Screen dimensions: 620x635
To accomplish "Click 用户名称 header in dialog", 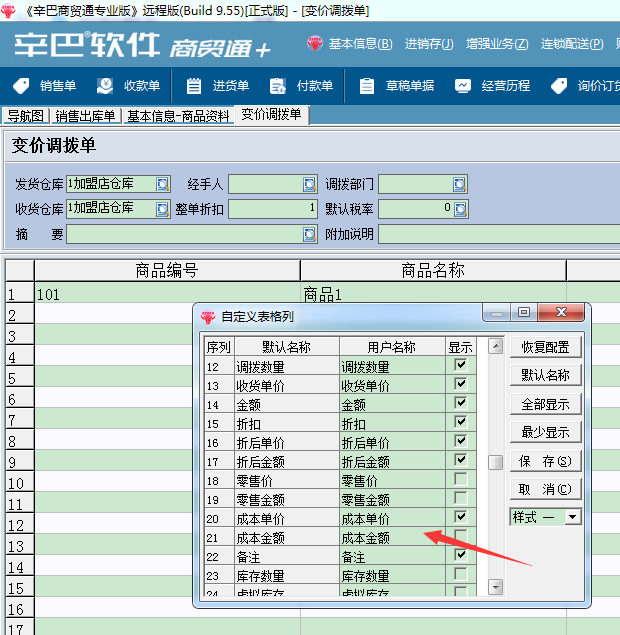I will pos(392,347).
